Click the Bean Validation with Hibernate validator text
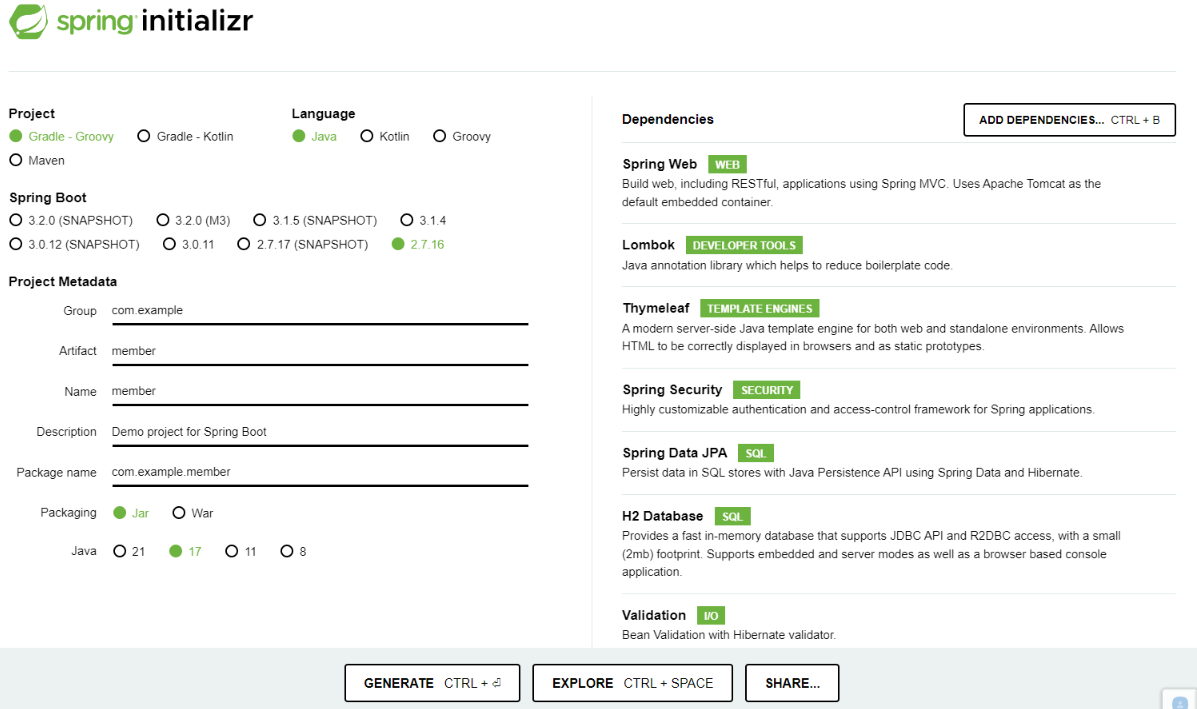Viewport: 1197px width, 709px height. tap(729, 635)
